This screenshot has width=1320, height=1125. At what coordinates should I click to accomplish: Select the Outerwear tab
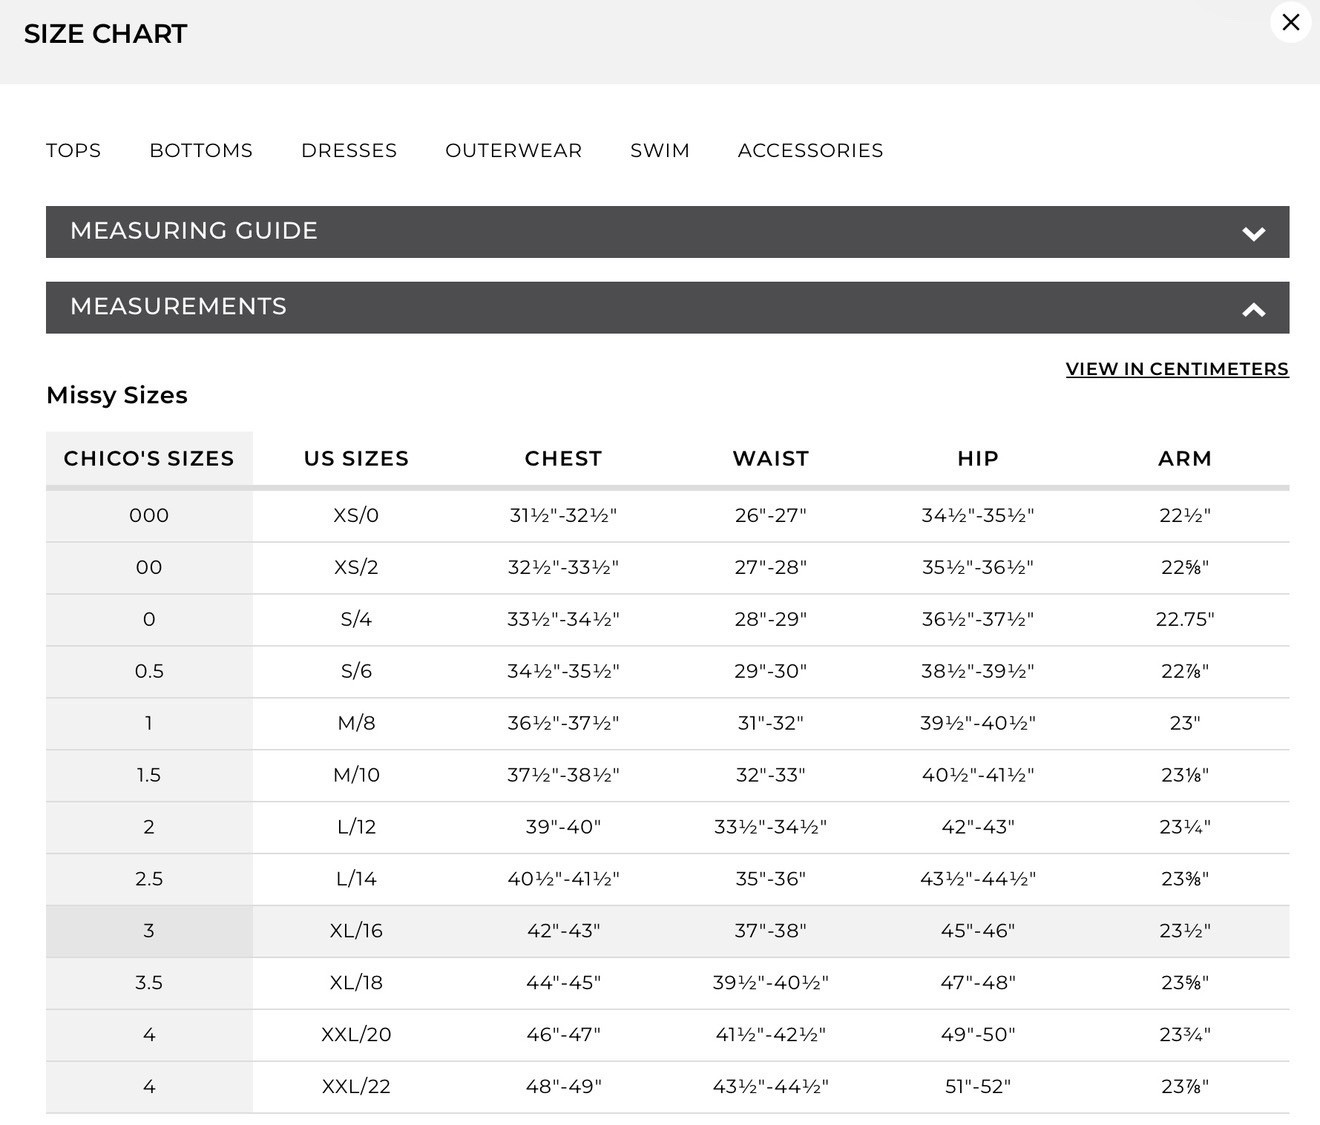513,150
